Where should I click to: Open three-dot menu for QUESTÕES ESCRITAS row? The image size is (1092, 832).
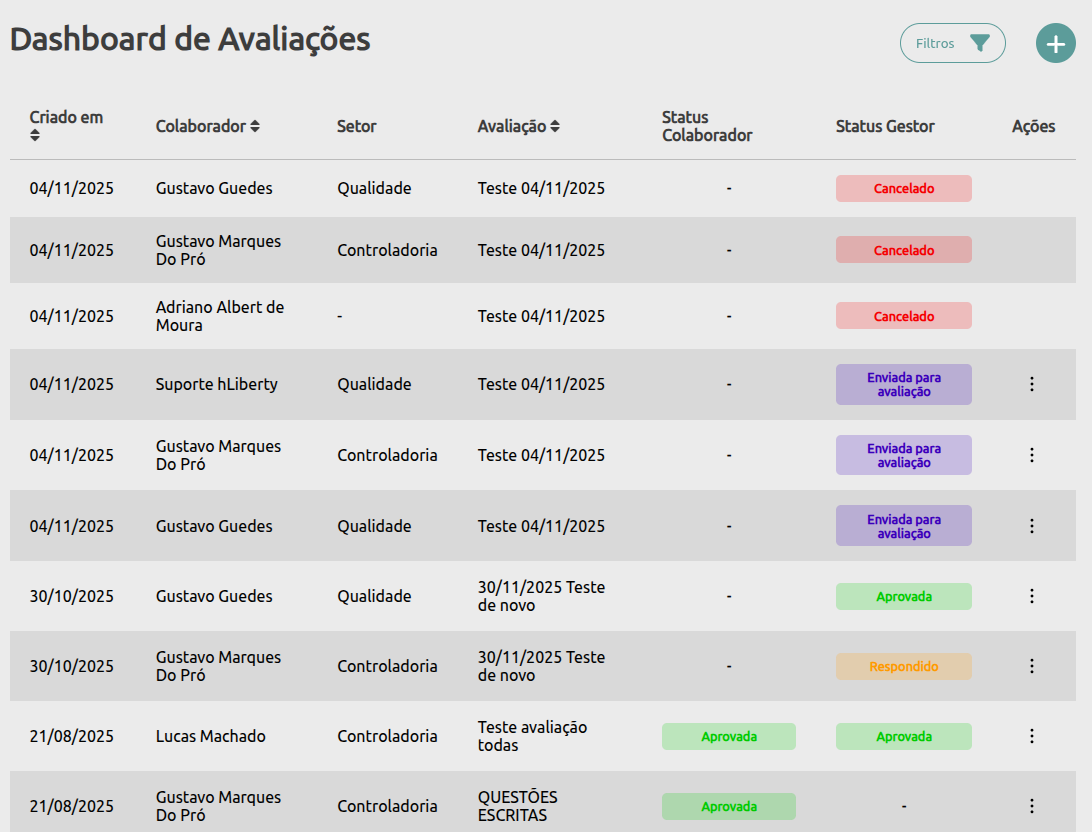tap(1032, 806)
